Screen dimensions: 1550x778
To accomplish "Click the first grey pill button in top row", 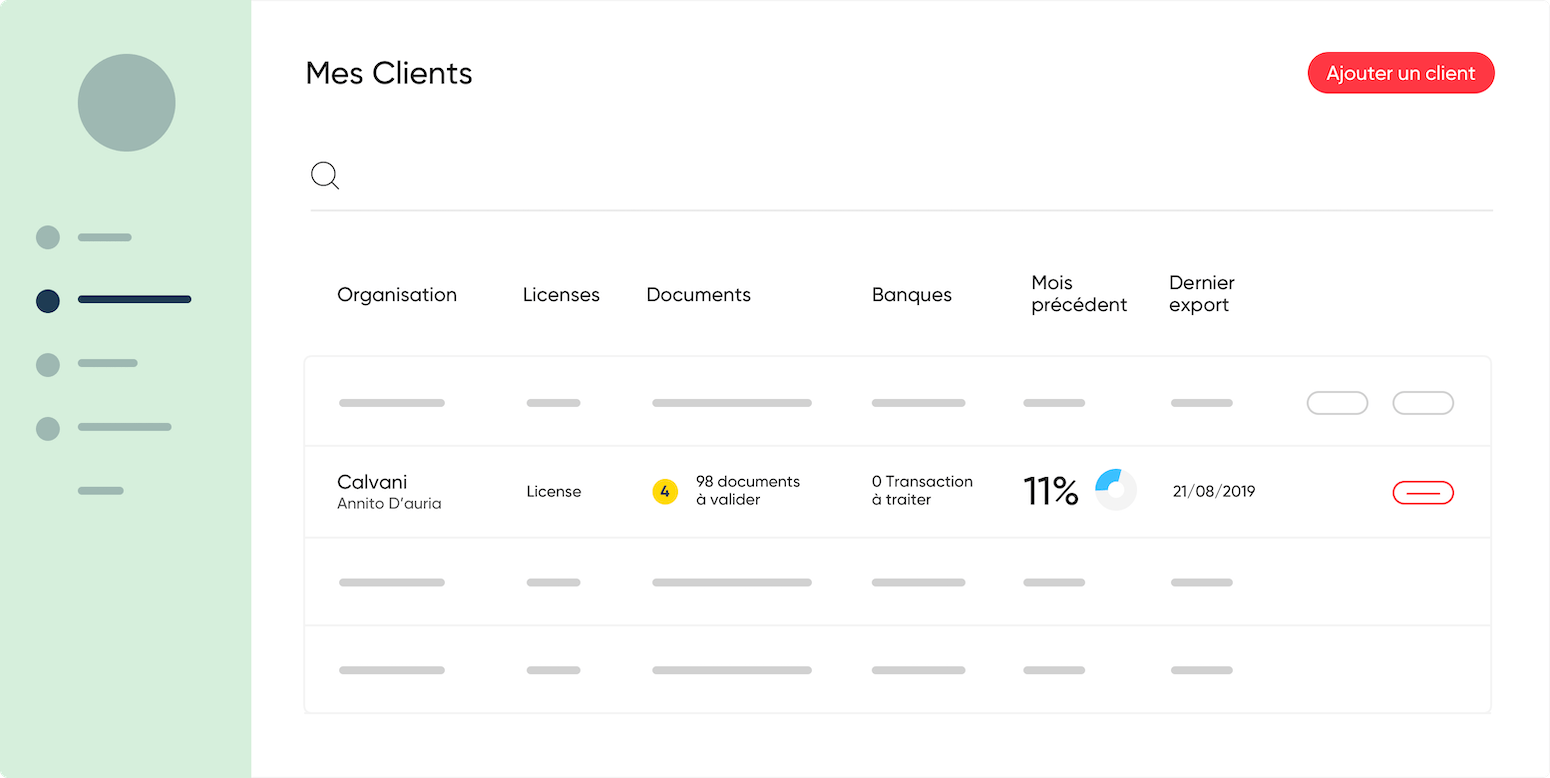I will click(1337, 403).
